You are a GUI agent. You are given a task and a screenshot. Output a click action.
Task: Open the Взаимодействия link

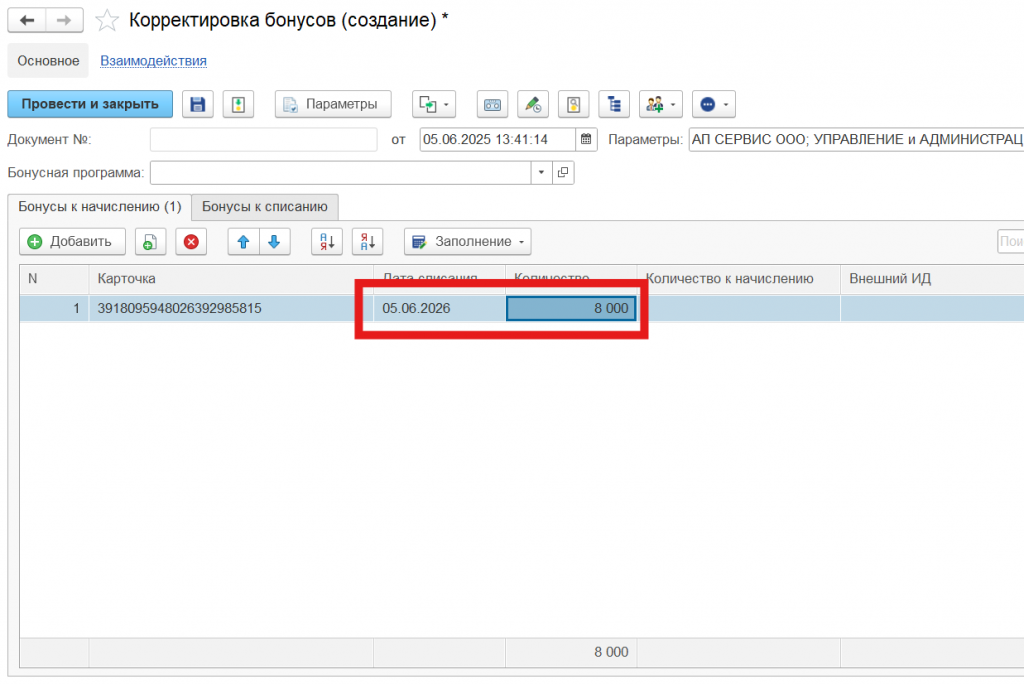click(x=153, y=61)
